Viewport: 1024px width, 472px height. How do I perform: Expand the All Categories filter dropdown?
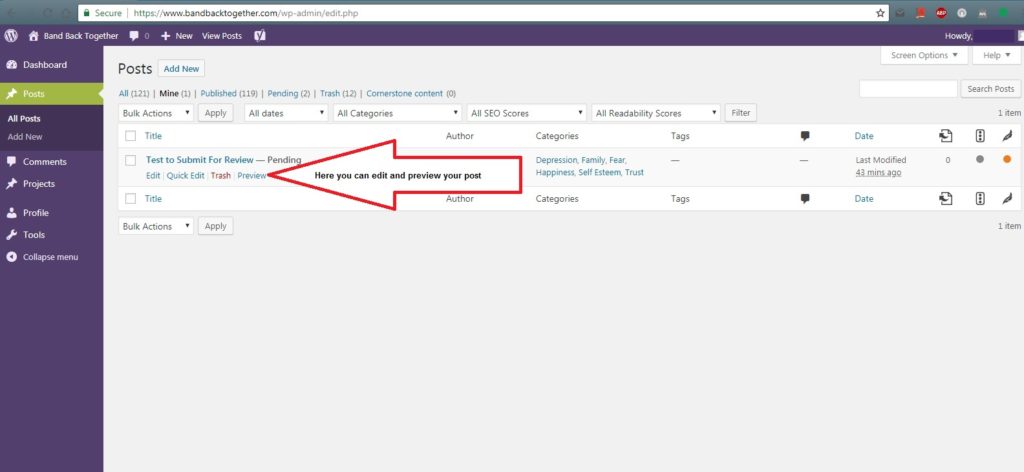397,113
